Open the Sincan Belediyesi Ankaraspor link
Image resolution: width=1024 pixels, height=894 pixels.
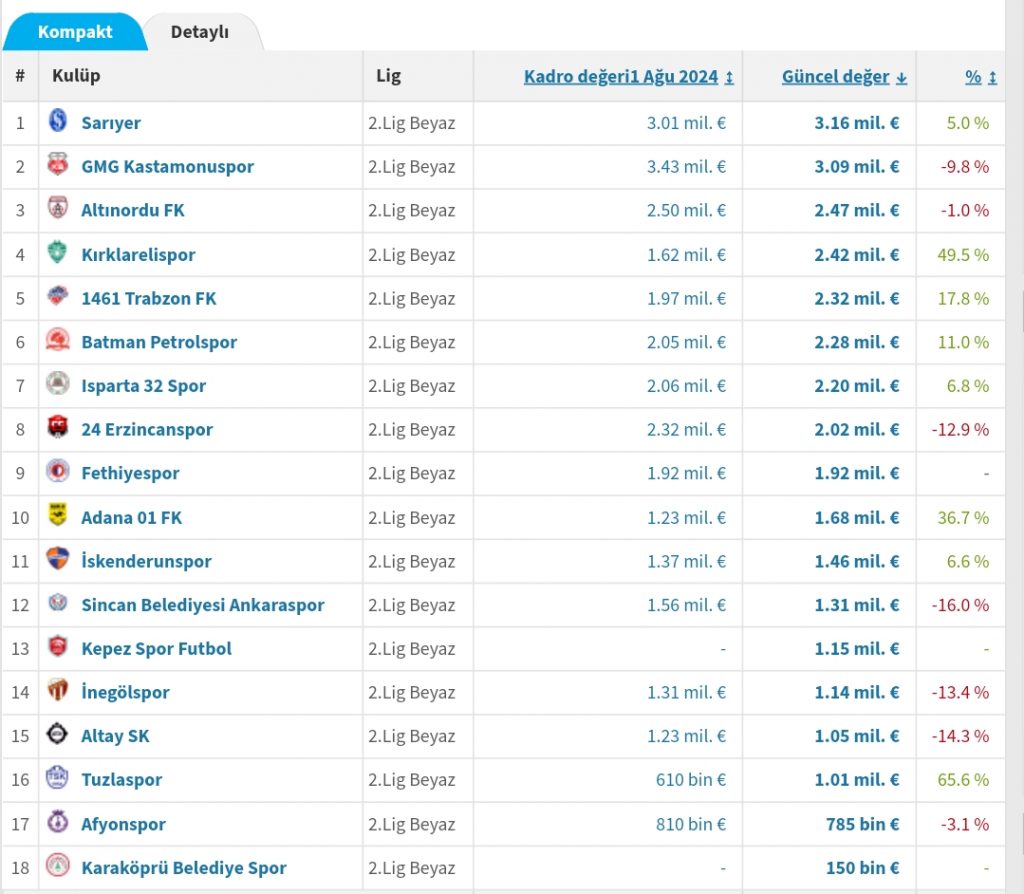tap(202, 605)
